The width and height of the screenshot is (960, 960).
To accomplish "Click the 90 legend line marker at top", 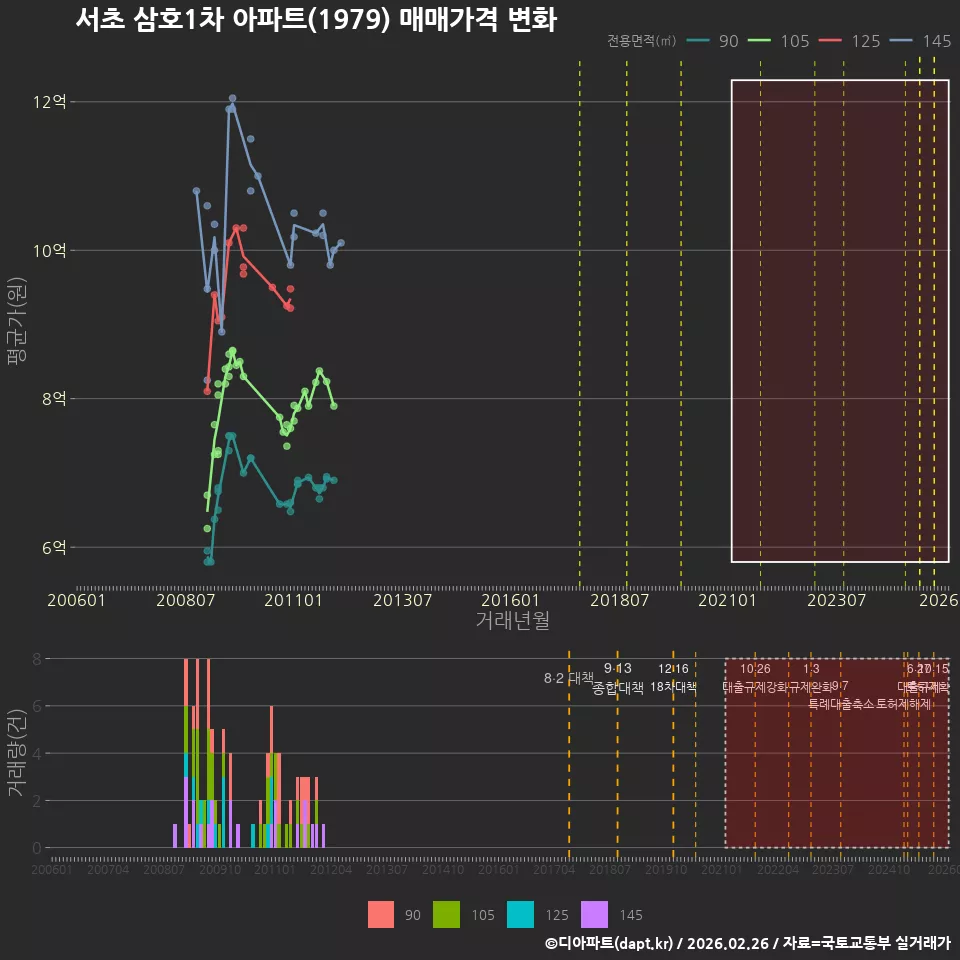I will tap(698, 40).
